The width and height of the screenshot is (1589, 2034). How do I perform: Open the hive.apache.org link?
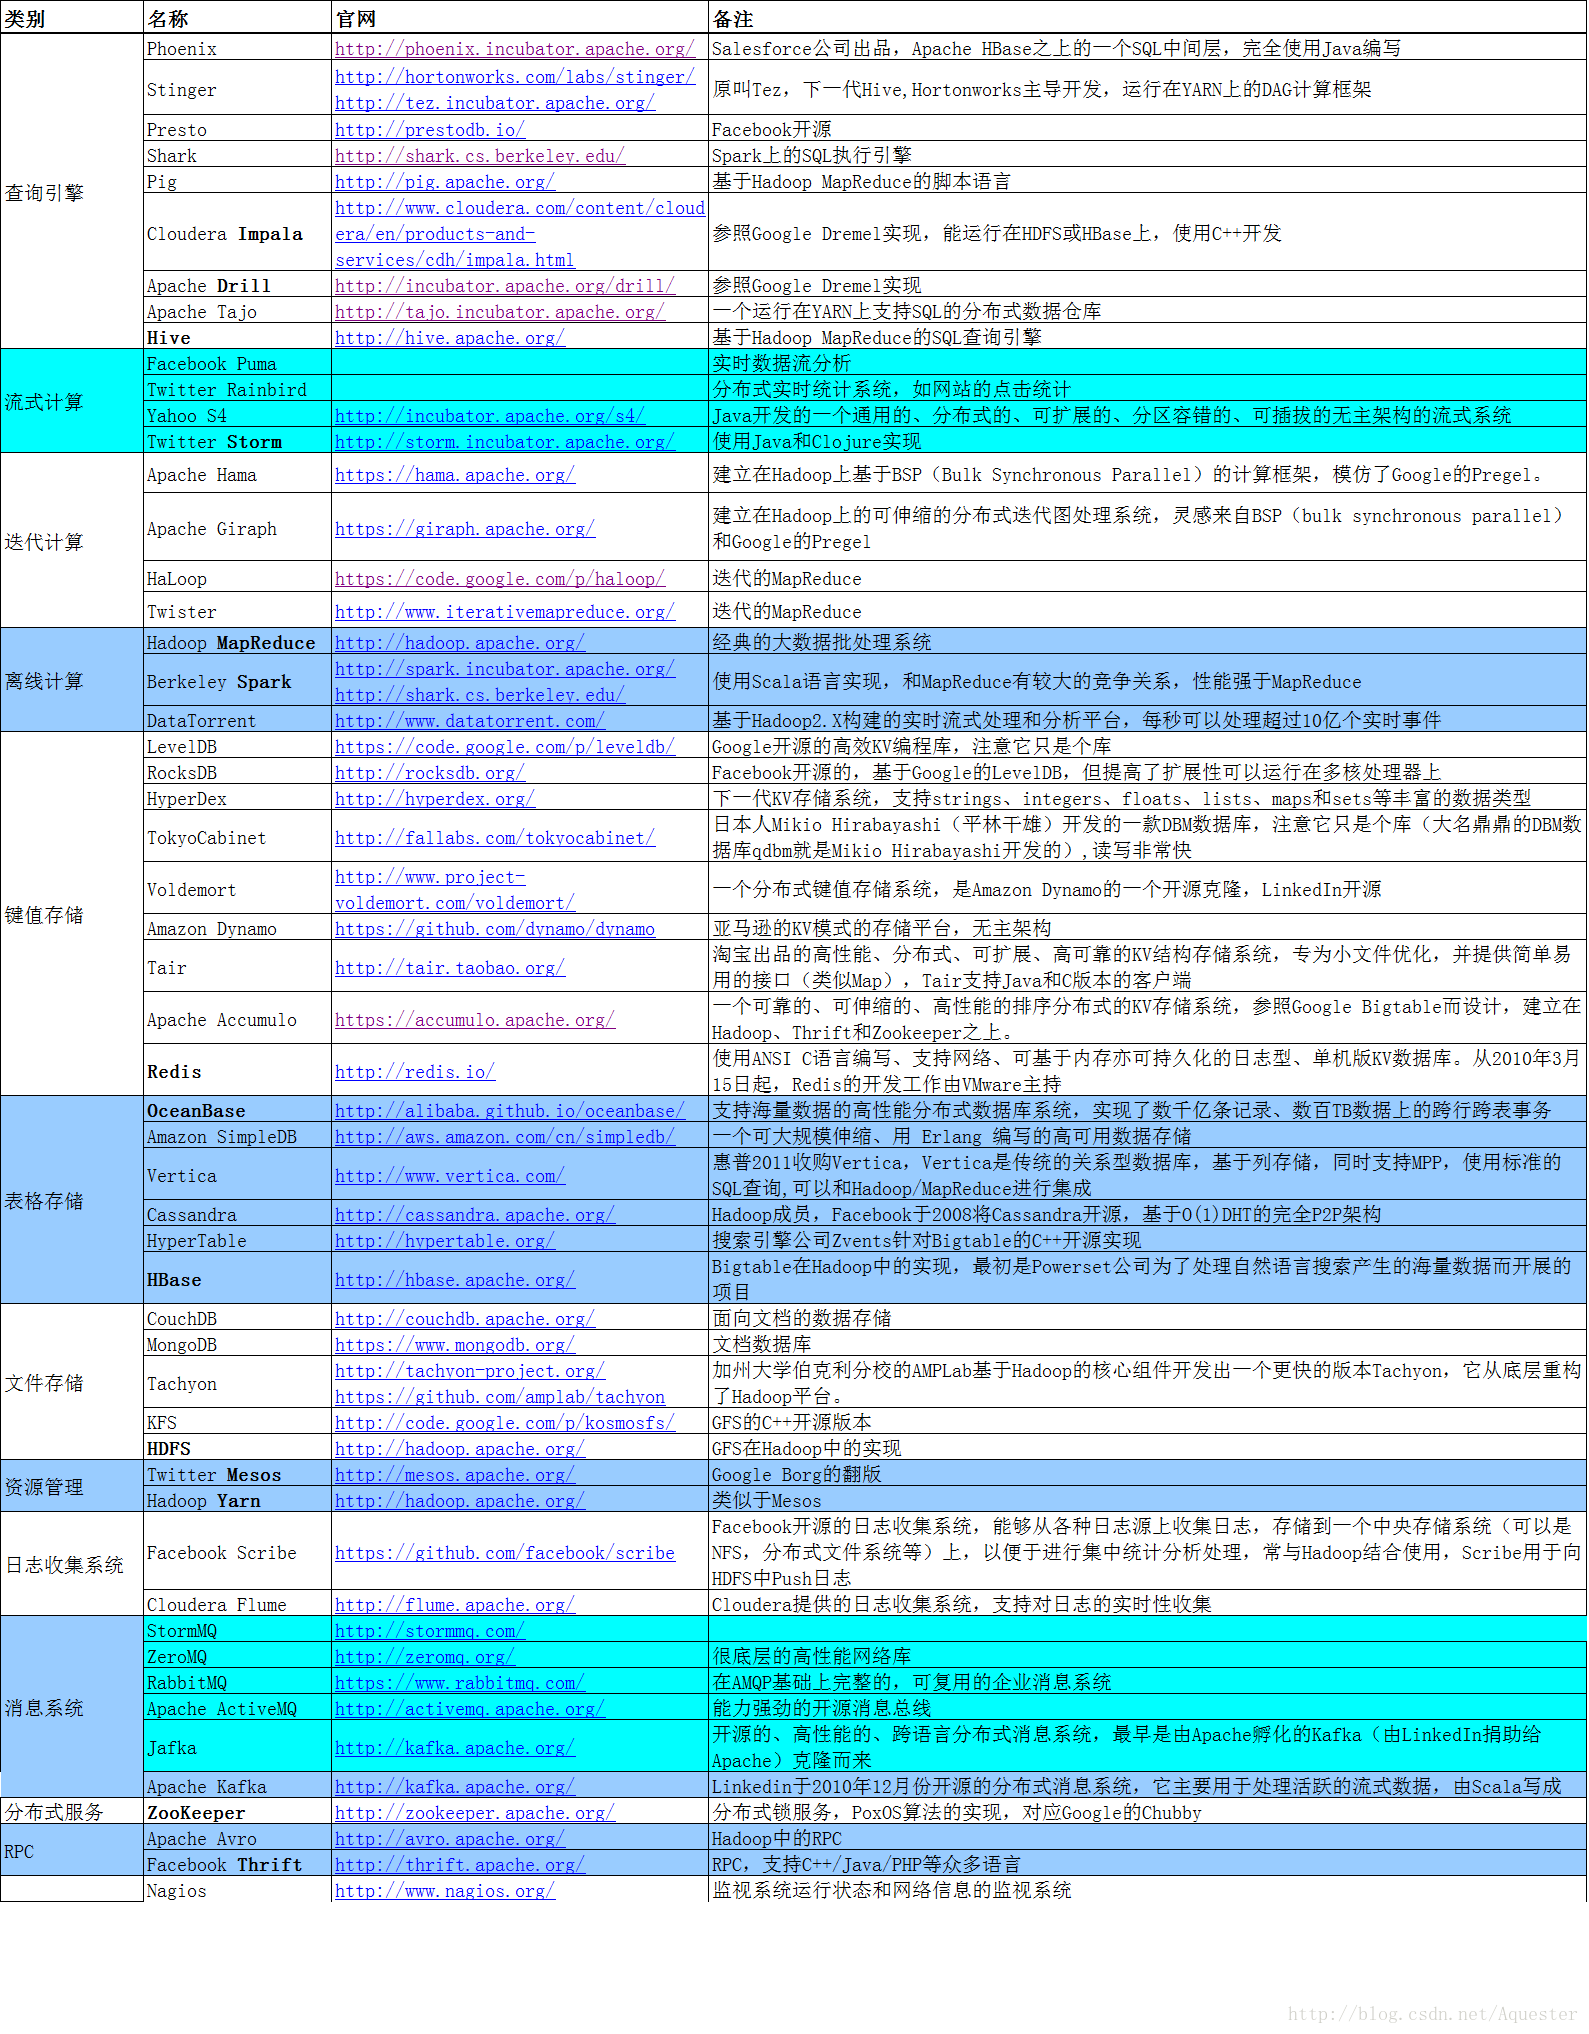click(x=449, y=338)
